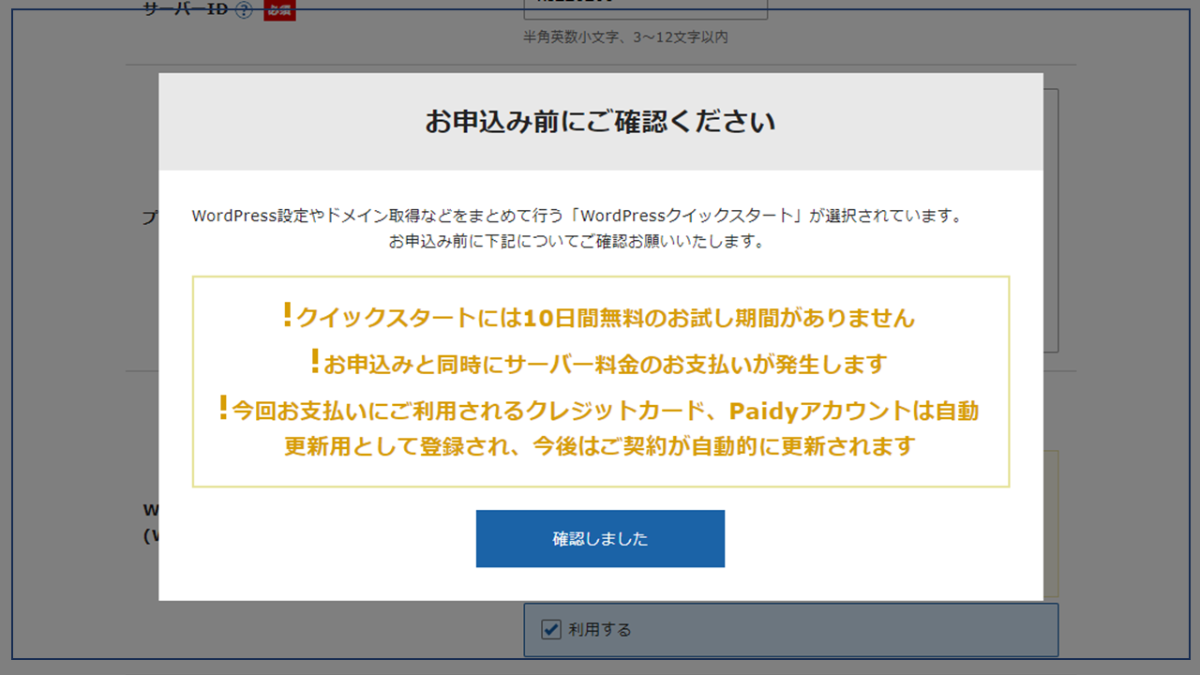The image size is (1200, 675).
Task: Click the WordPressクイックスタート description sentence
Action: click(577, 216)
